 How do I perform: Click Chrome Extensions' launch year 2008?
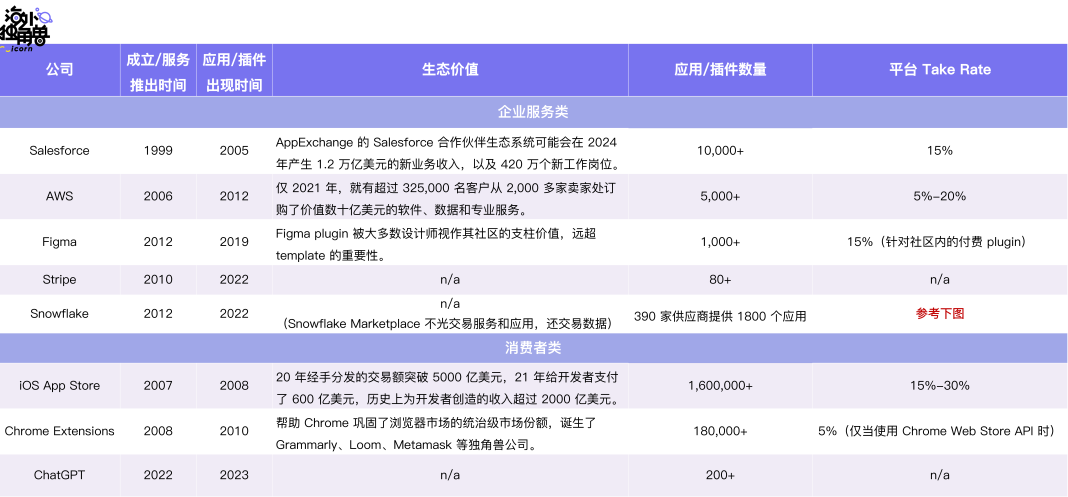(158, 431)
